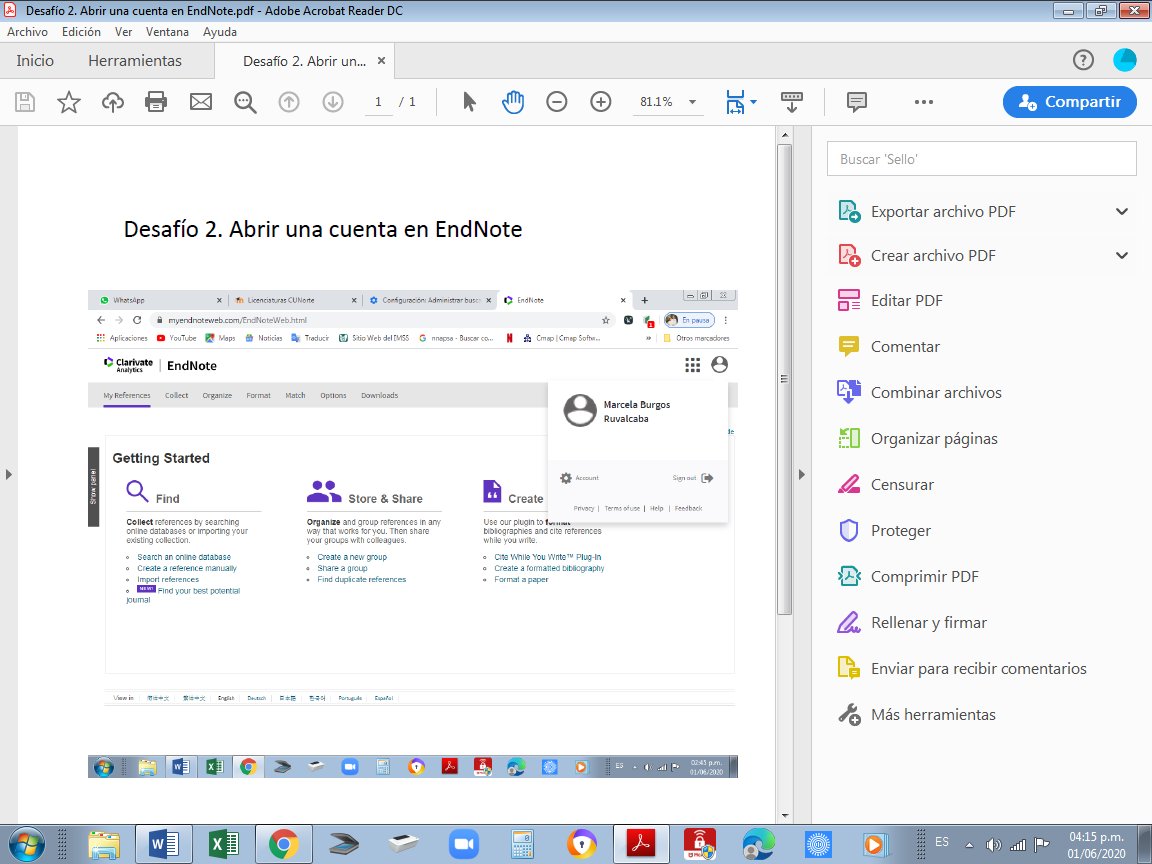1152x864 pixels.
Task: Expand the Exportar archivo PDF chevron
Action: (1122, 212)
